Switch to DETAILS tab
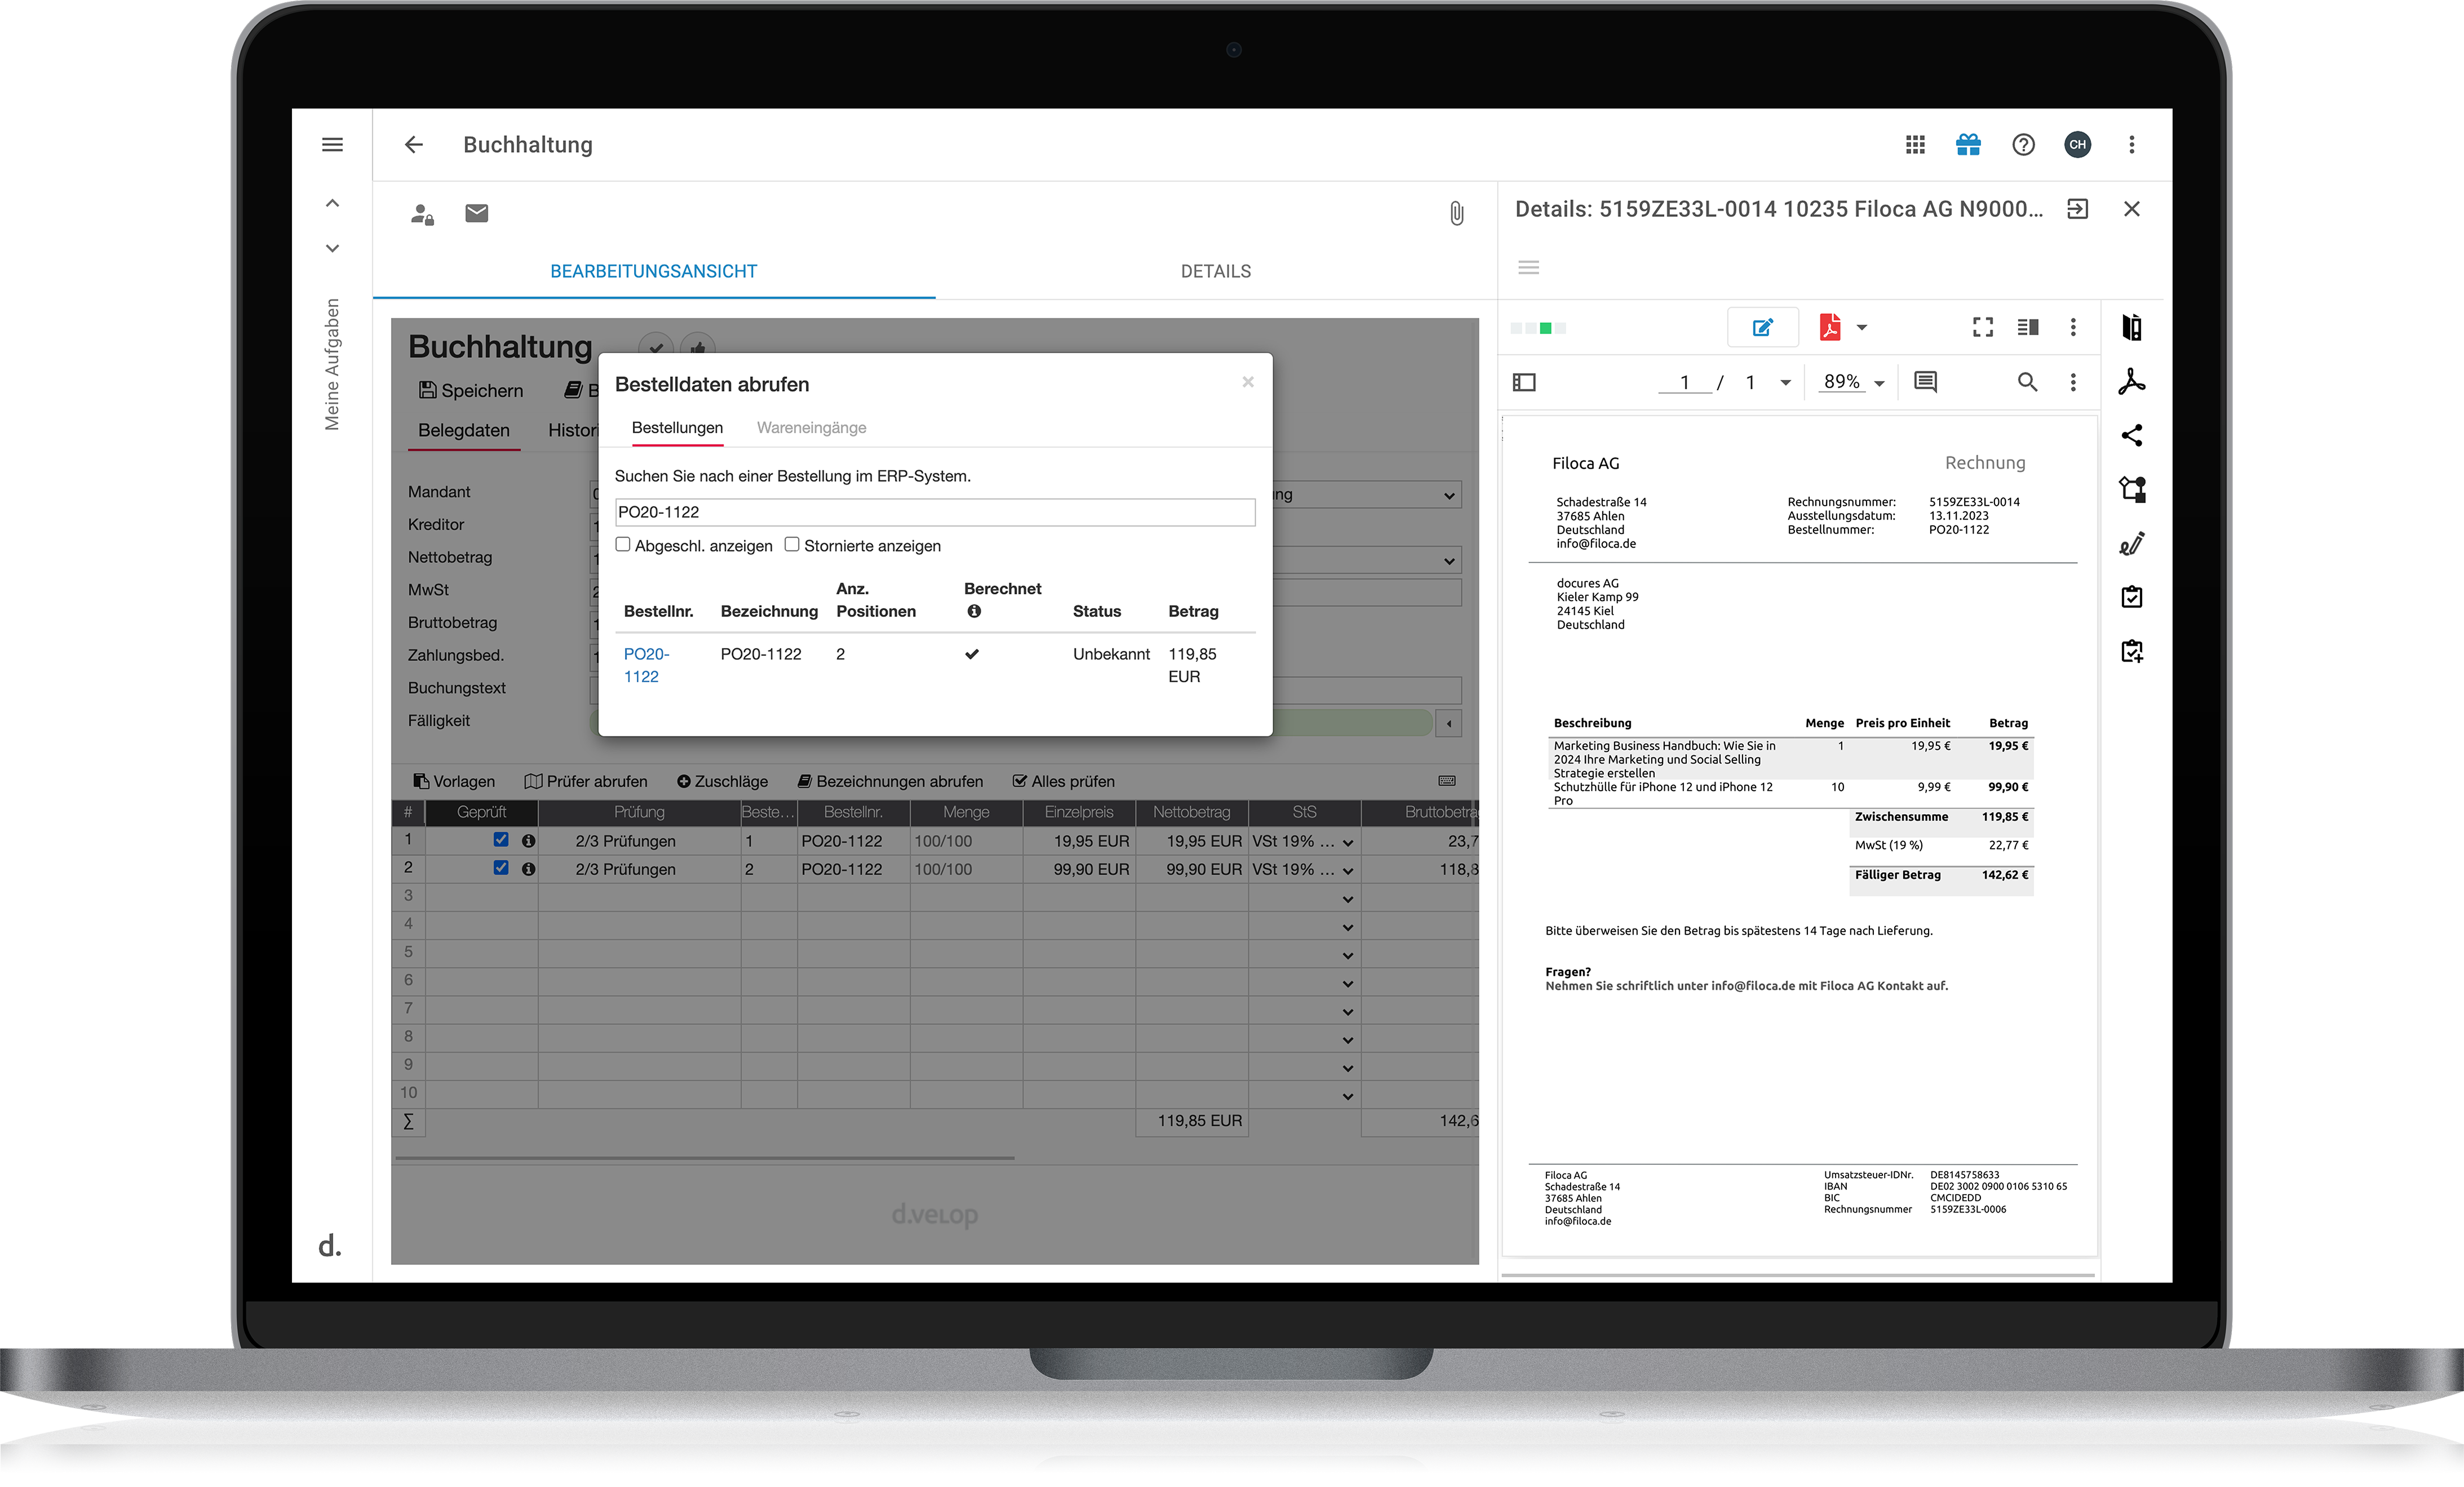 click(x=1215, y=271)
